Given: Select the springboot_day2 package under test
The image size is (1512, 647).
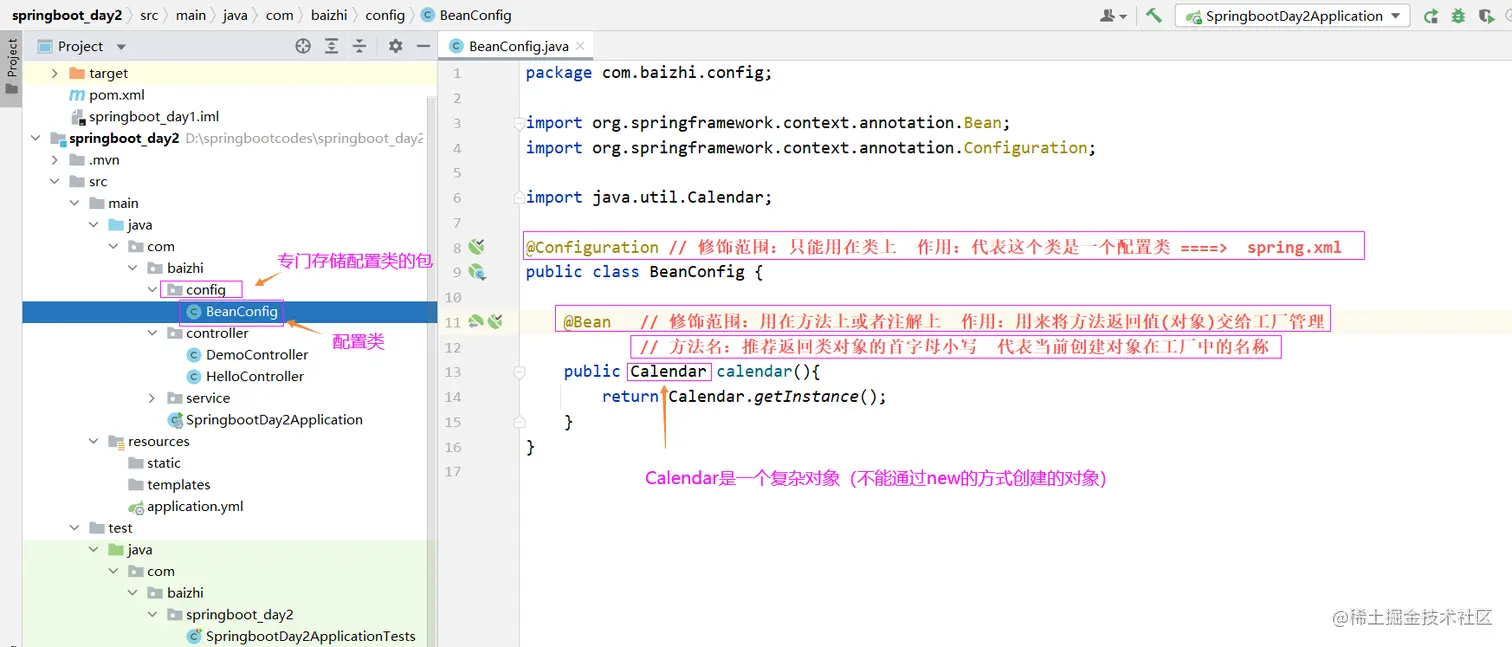Looking at the screenshot, I should [239, 615].
